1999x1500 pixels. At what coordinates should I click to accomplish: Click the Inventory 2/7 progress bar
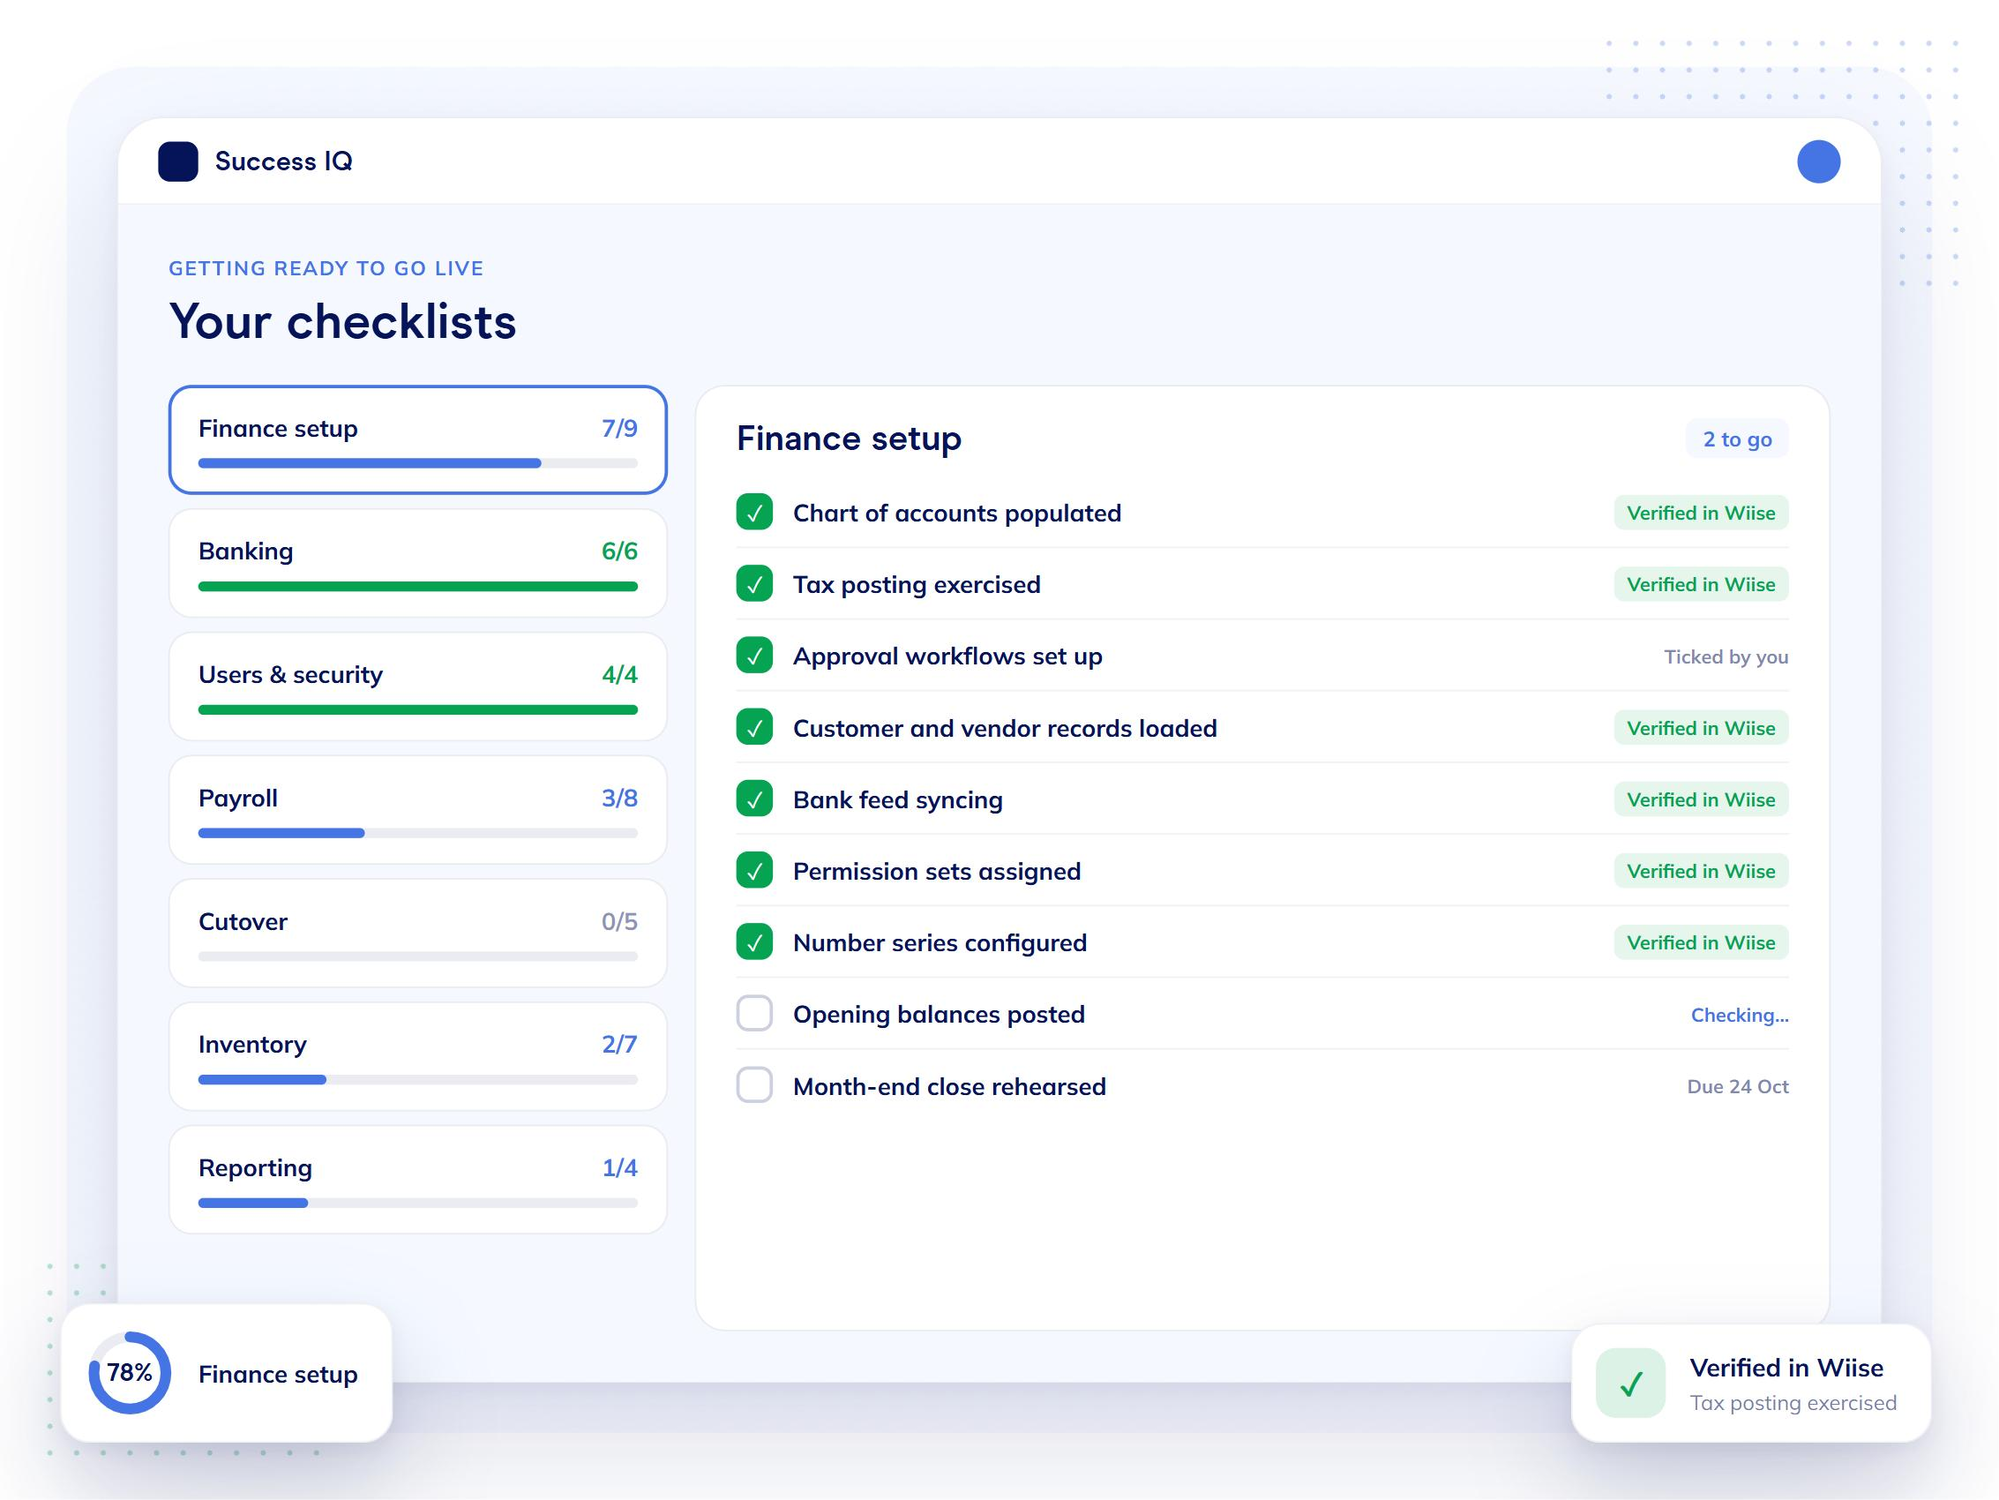418,1079
